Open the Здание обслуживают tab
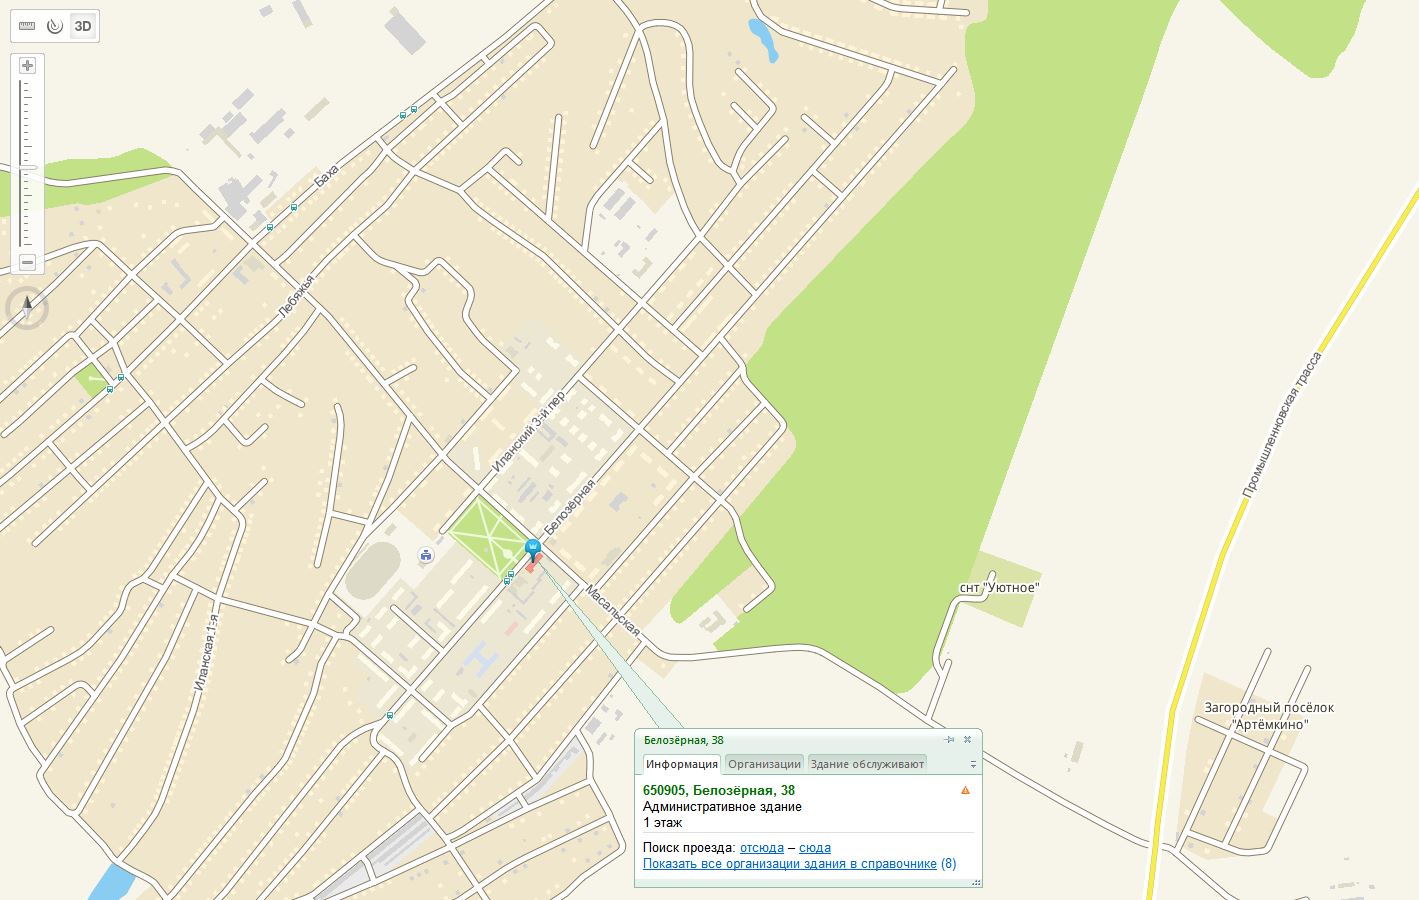The width and height of the screenshot is (1419, 900). (x=867, y=764)
